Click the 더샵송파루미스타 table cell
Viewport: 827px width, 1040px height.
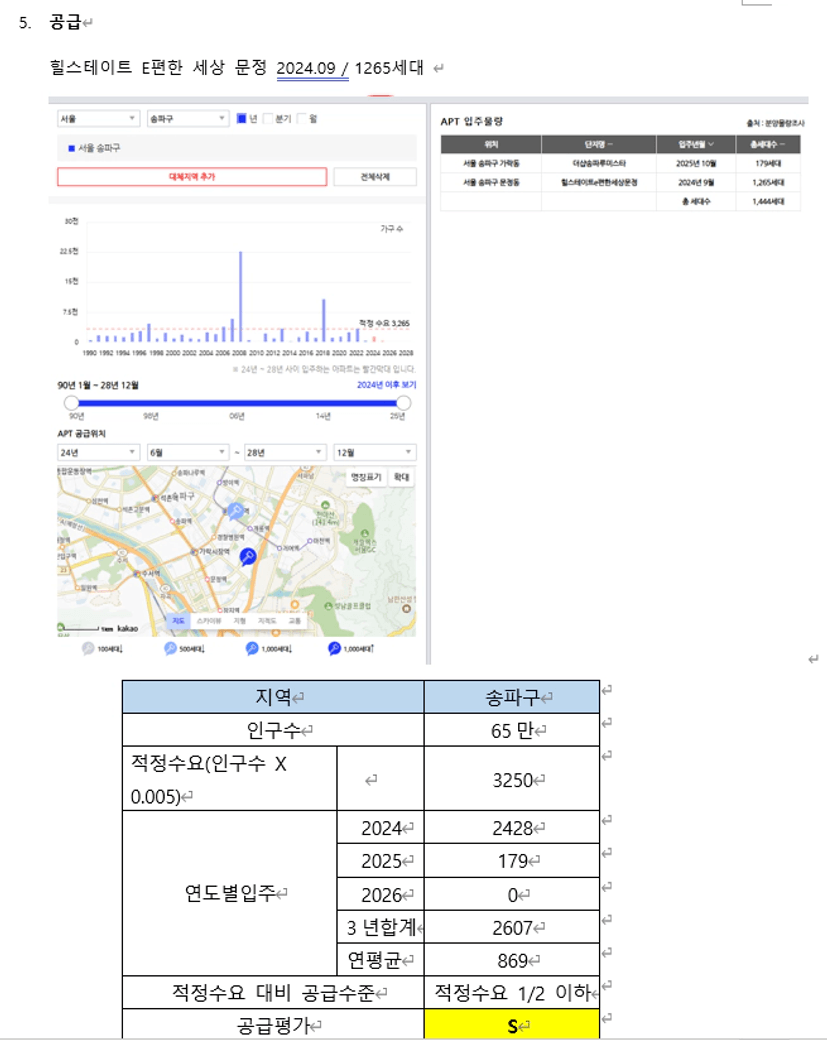[x=599, y=163]
